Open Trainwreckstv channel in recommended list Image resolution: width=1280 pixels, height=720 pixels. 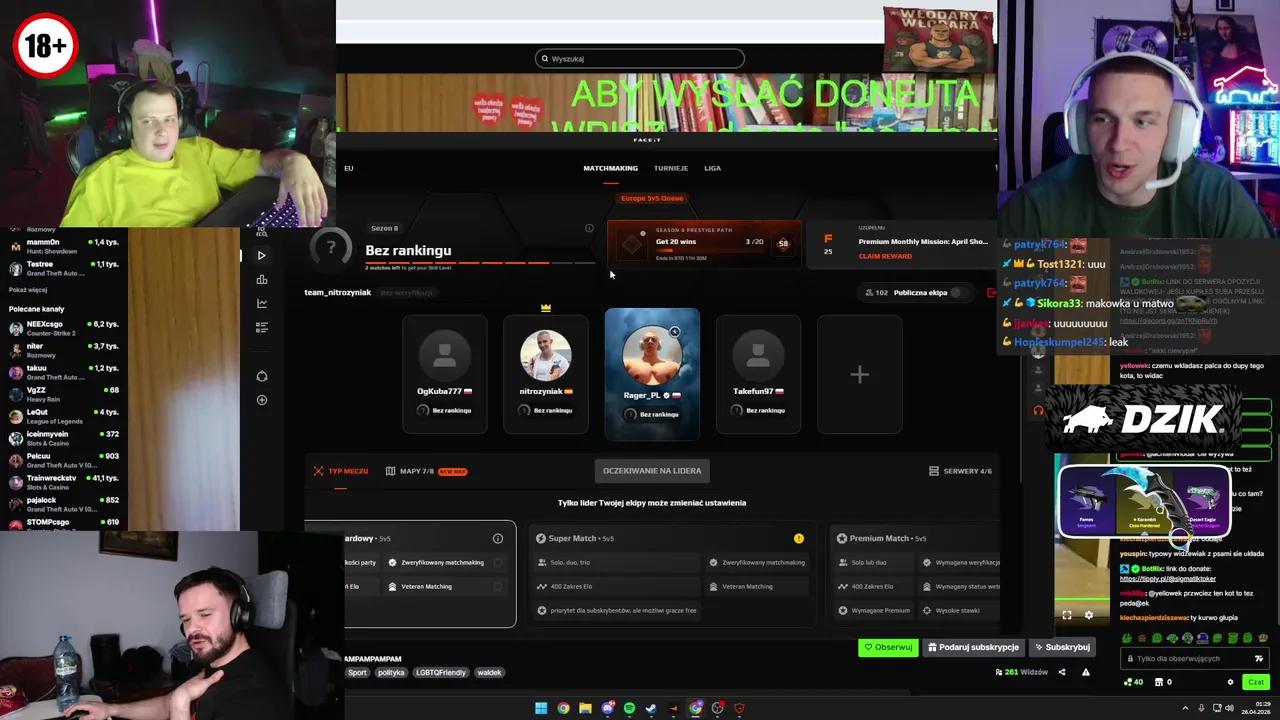(64, 482)
